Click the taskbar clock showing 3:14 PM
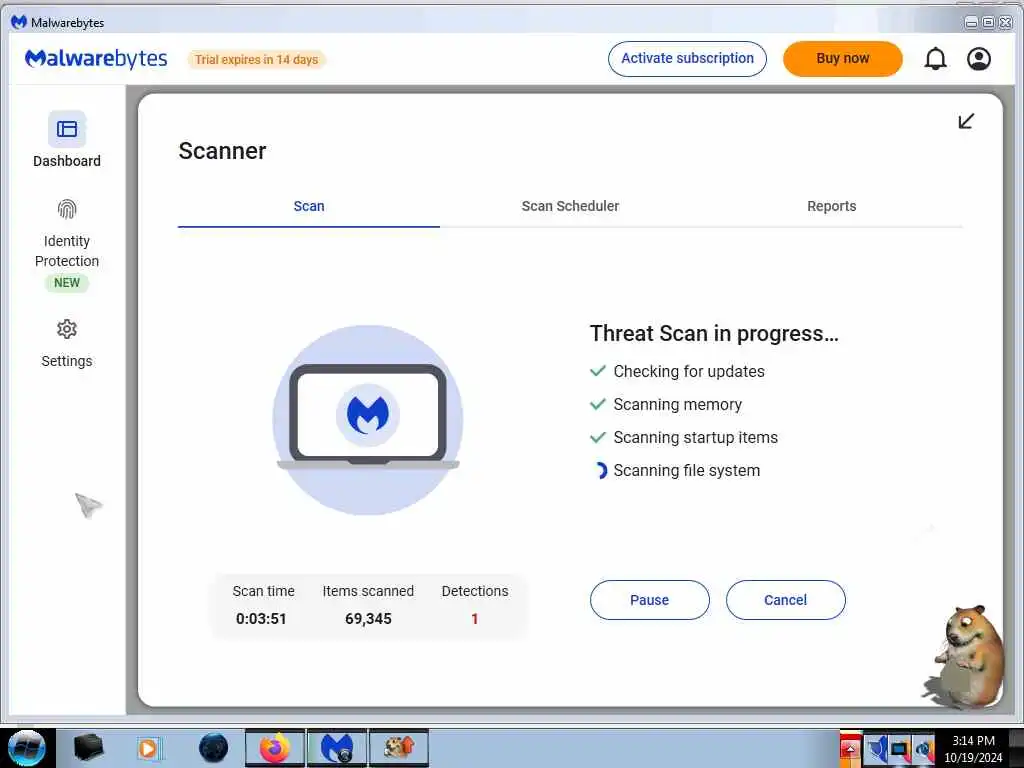The width and height of the screenshot is (1024, 768). [x=973, y=749]
